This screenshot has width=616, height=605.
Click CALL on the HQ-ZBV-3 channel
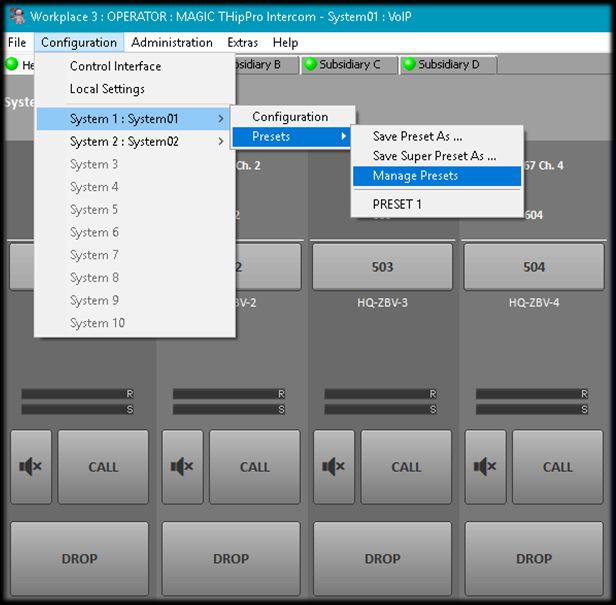pos(406,467)
